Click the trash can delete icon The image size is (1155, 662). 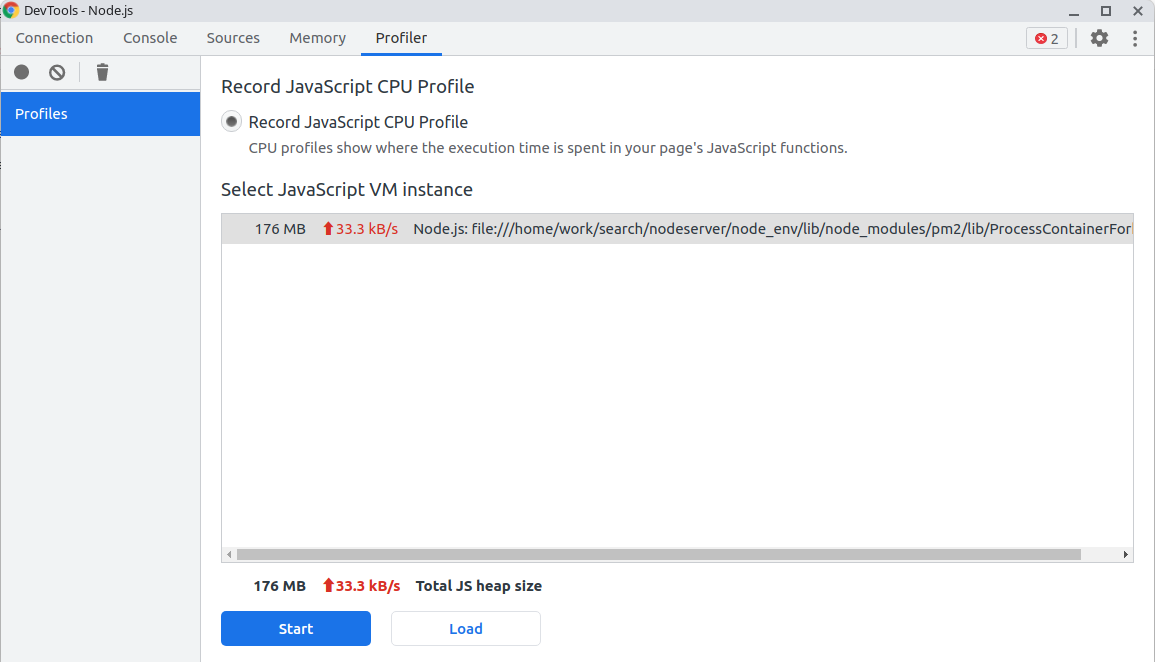click(x=102, y=72)
